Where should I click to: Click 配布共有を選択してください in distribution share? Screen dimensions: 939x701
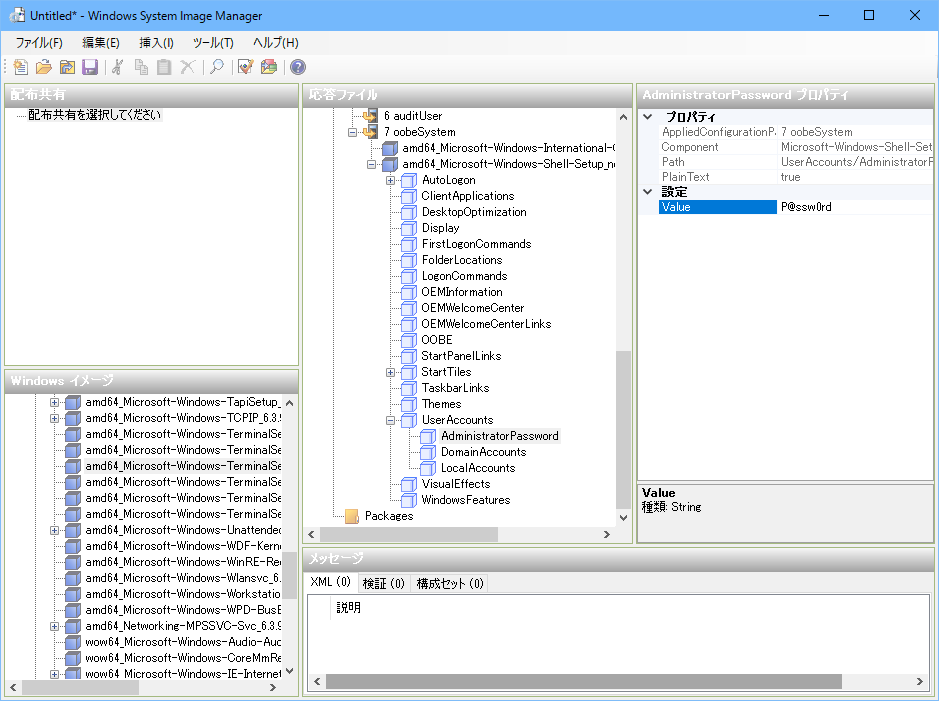(95, 115)
